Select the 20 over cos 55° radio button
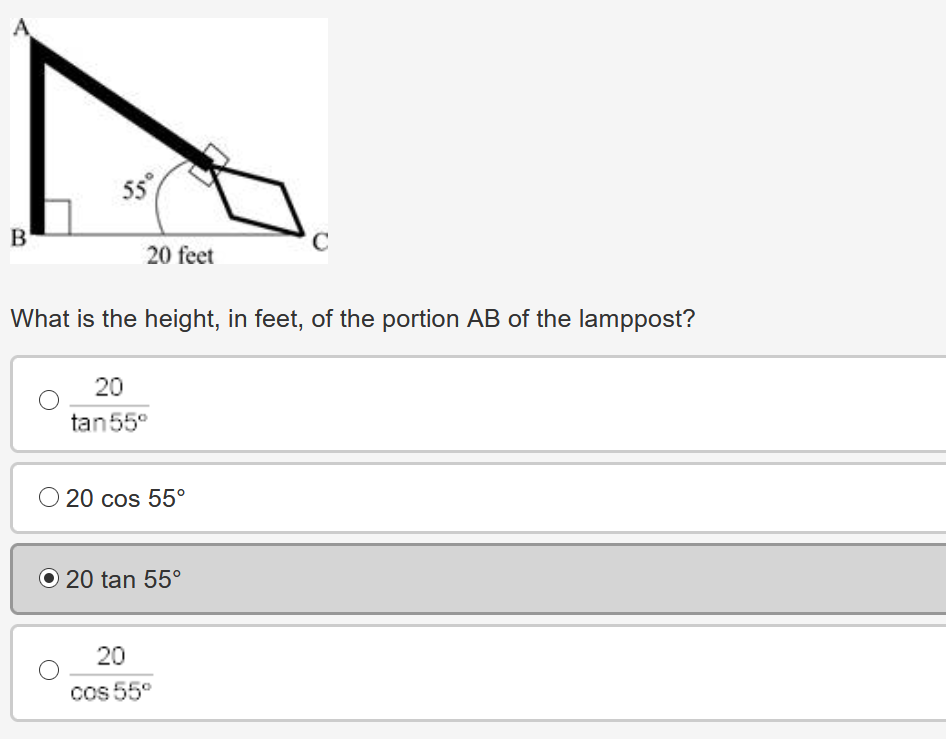This screenshot has width=946, height=739. point(49,671)
